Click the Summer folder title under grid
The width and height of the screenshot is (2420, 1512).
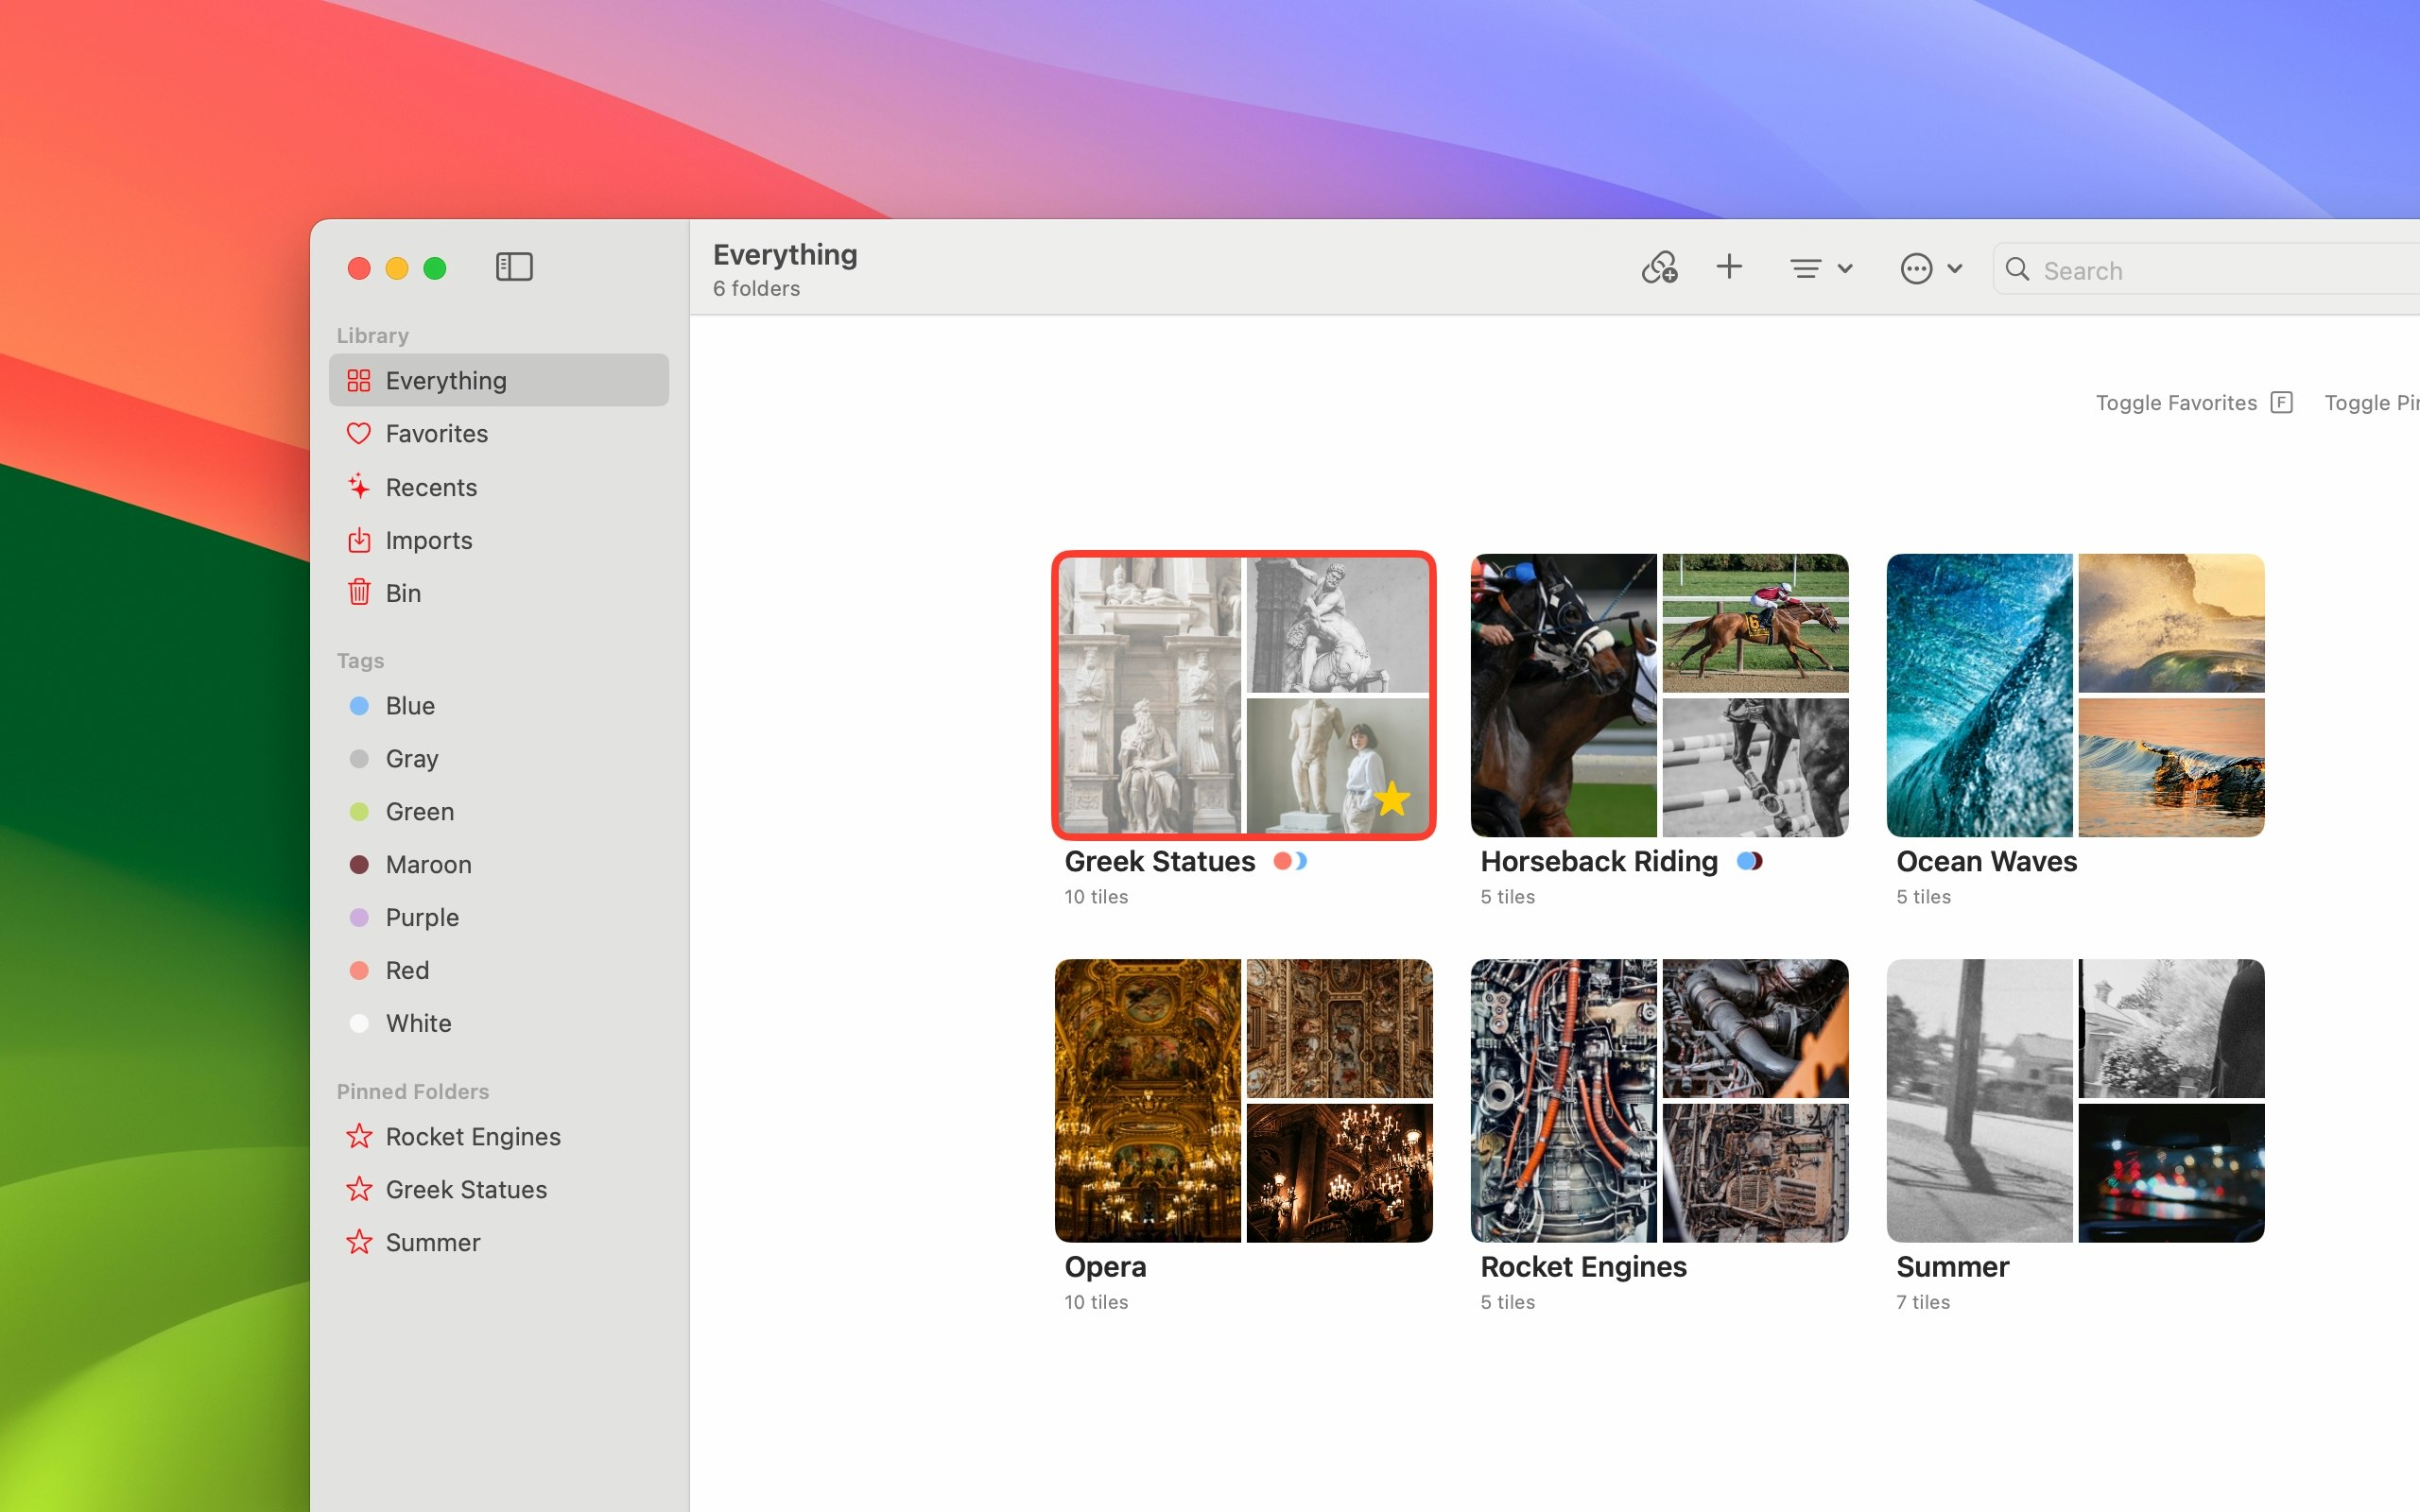tap(1952, 1267)
